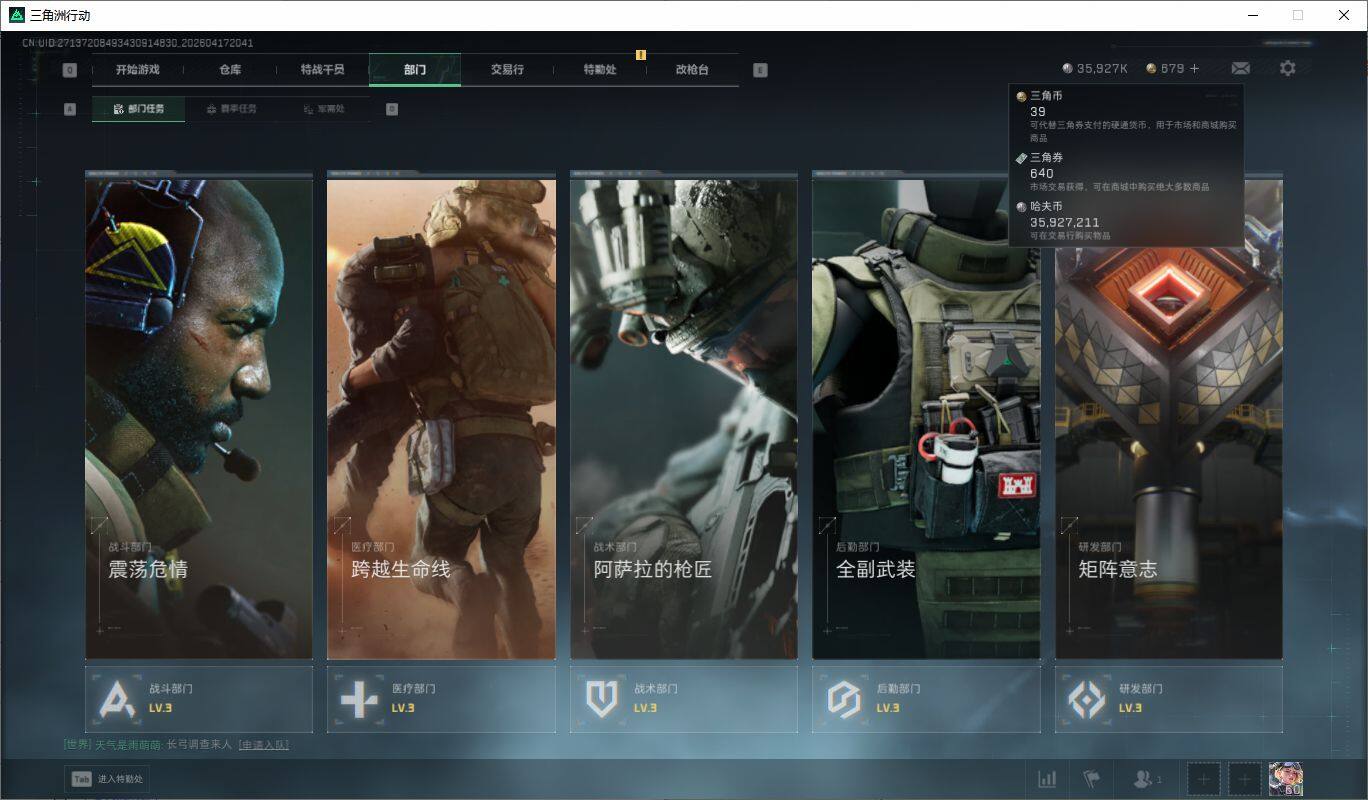Click the 三角洲行动 app logo in title bar
Screen dimensions: 1368x800
17,15
